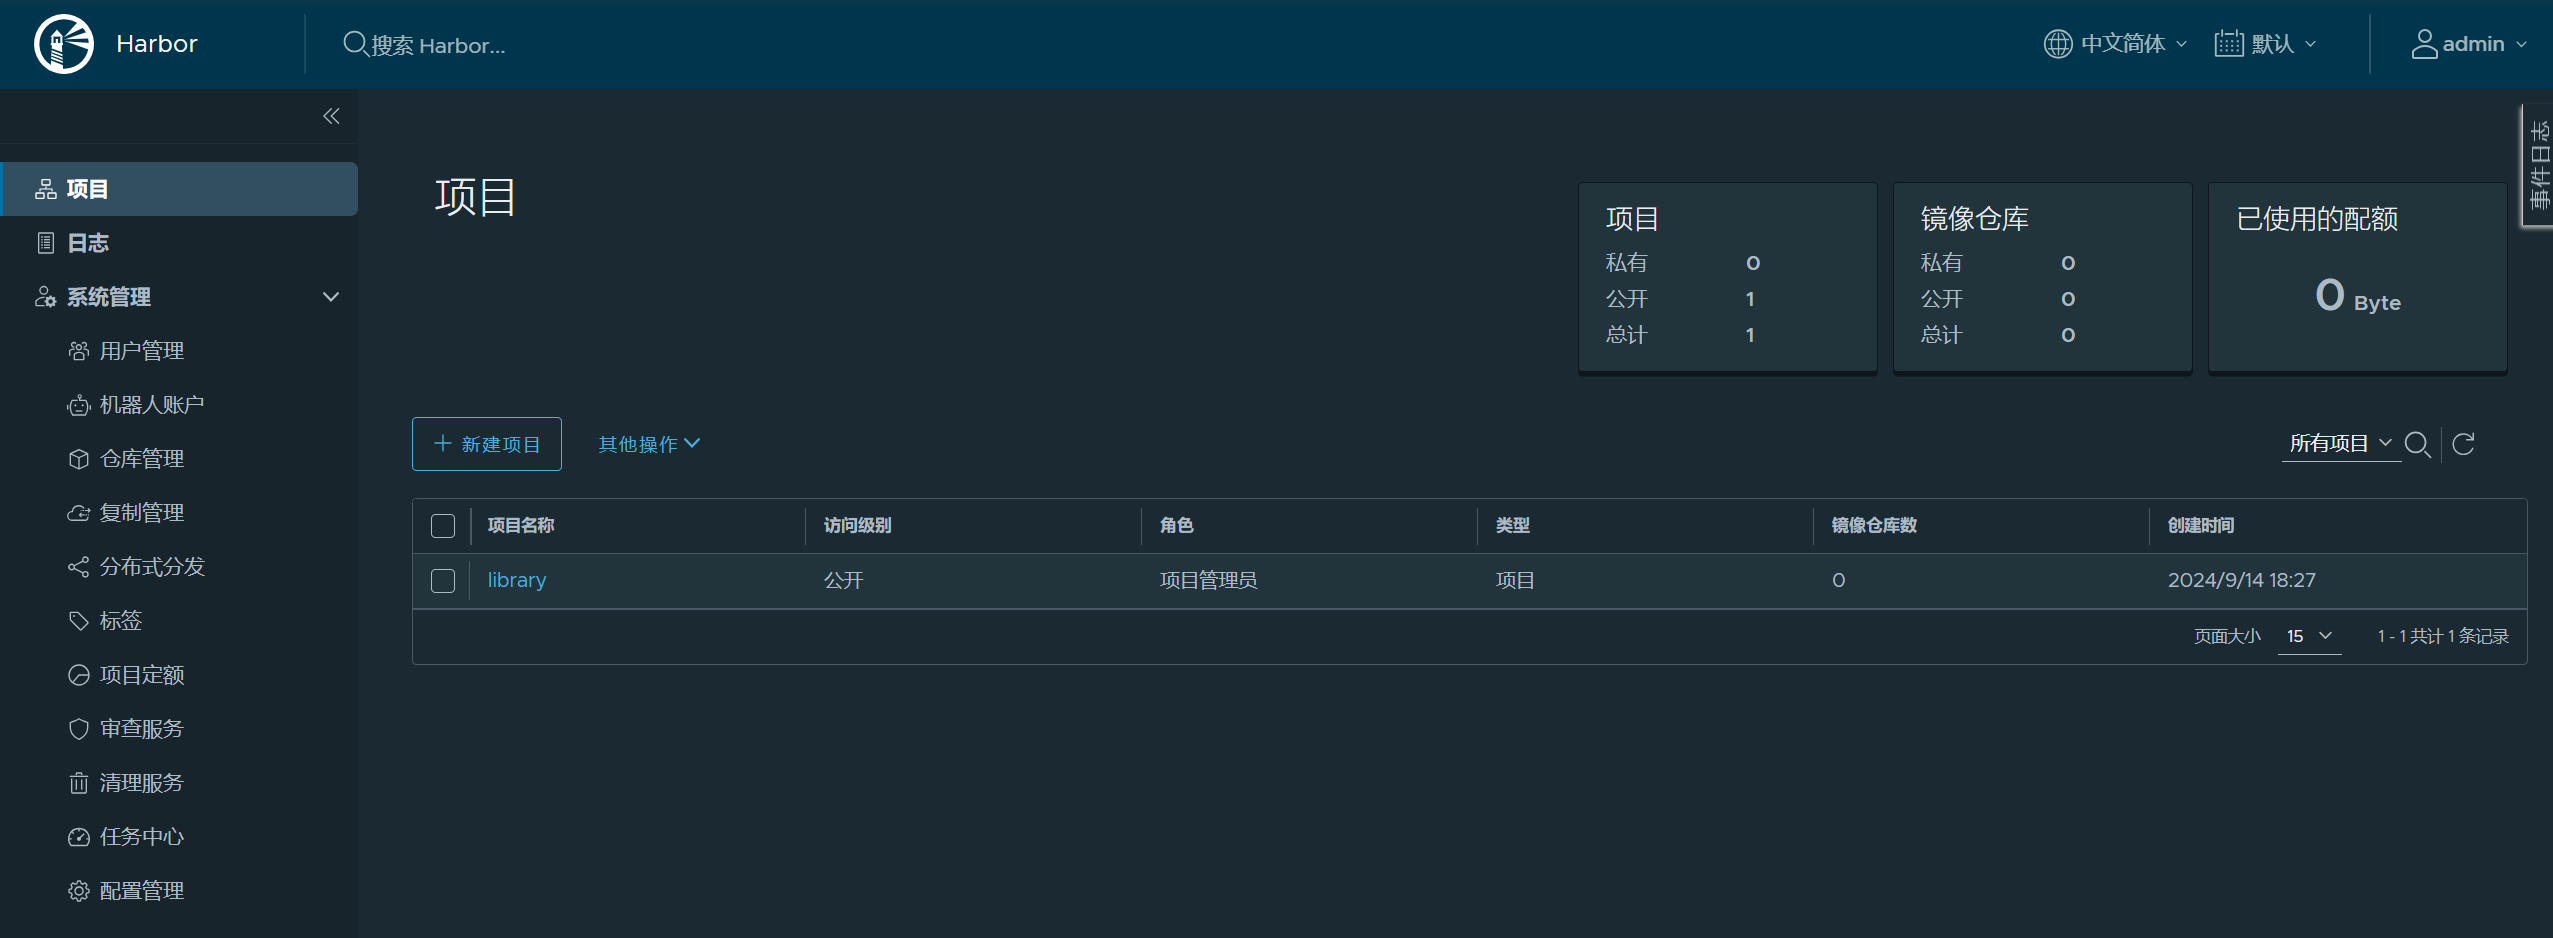Click the 日志 sidebar list icon
Image resolution: width=2553 pixels, height=938 pixels.
coord(46,243)
